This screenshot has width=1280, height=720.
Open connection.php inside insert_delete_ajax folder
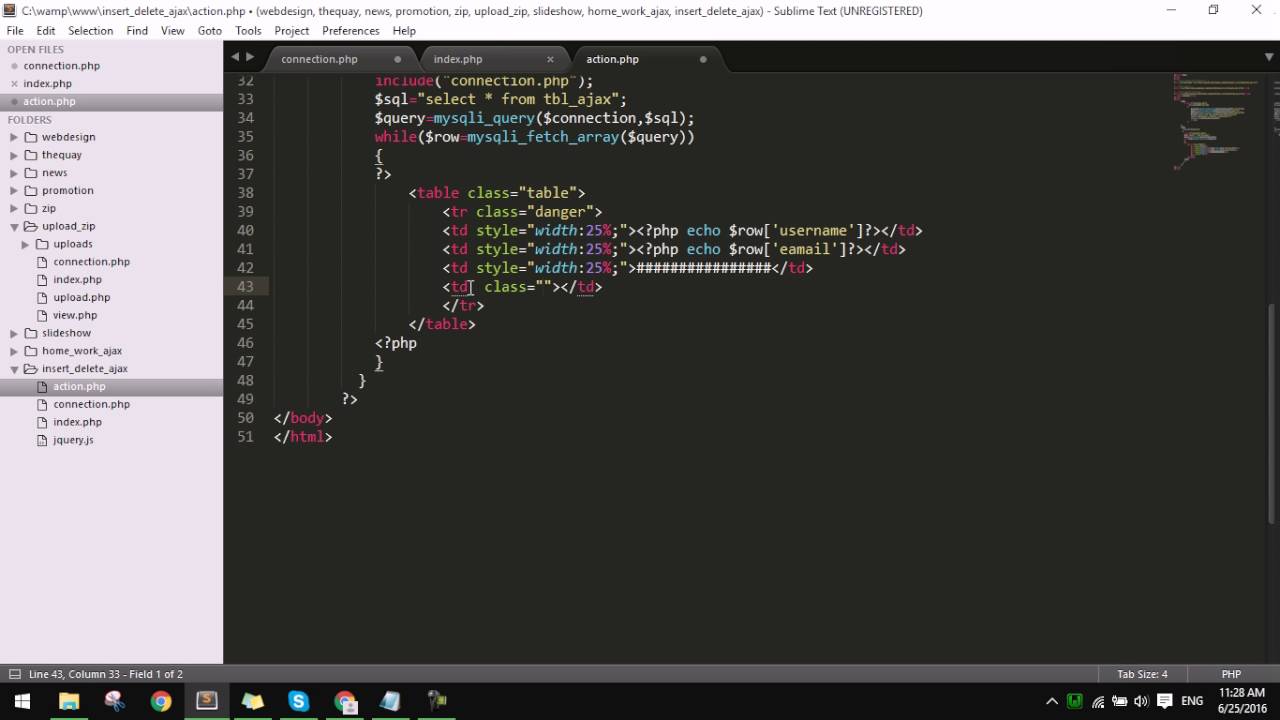pos(91,405)
